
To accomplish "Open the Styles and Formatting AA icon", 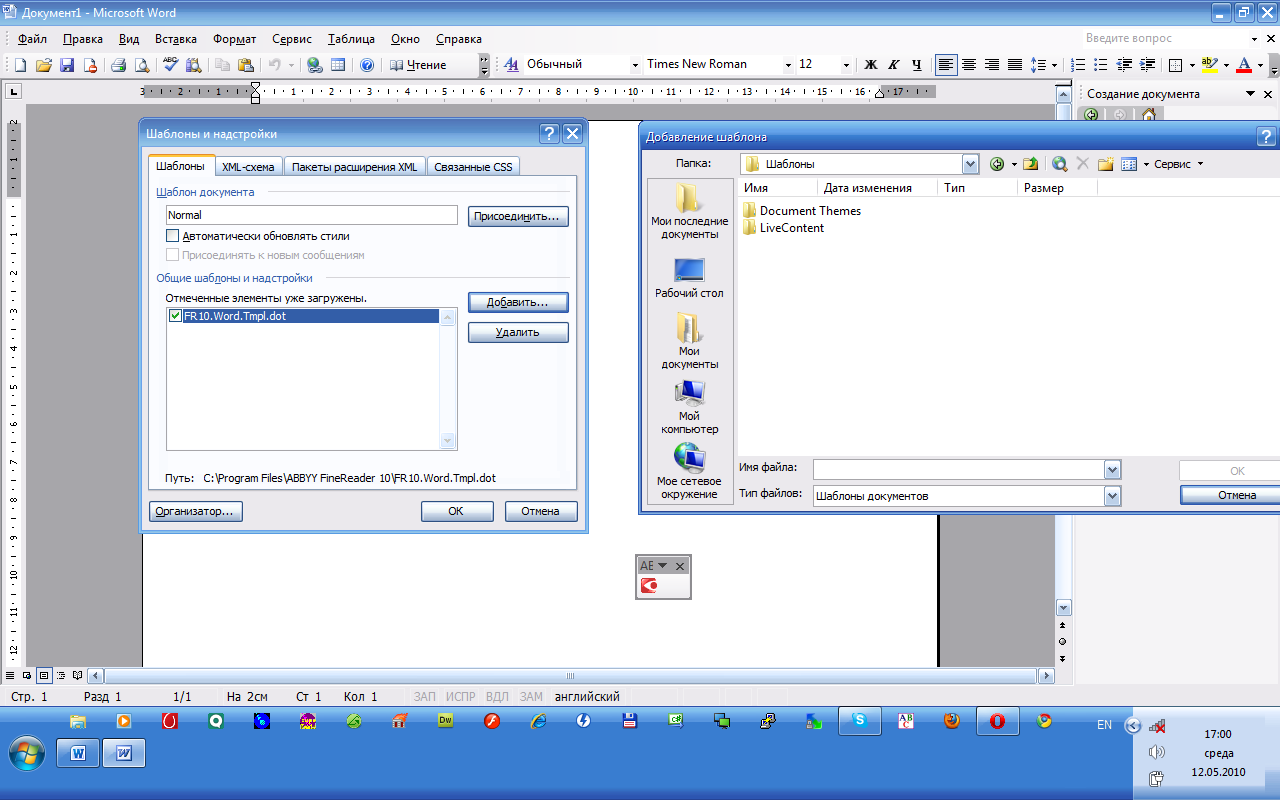I will [x=510, y=64].
